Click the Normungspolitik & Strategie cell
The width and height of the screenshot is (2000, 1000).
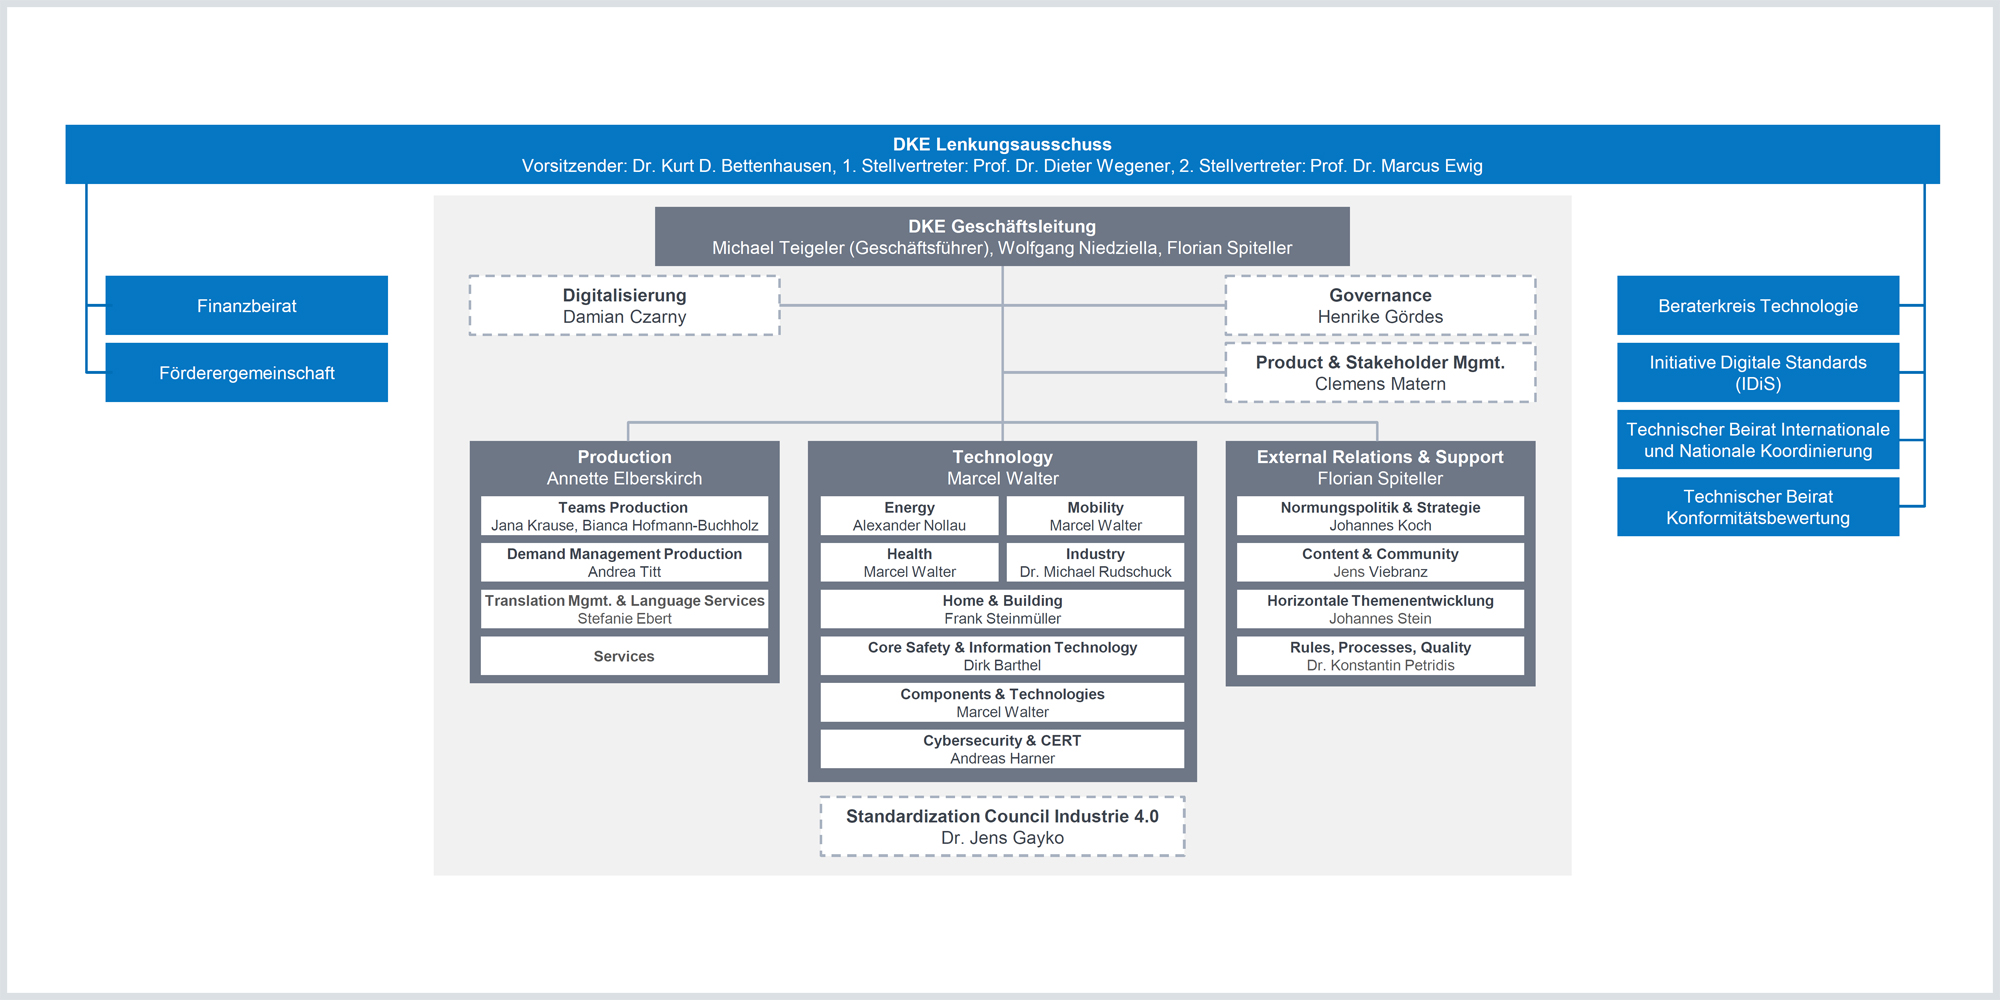coord(1380,516)
